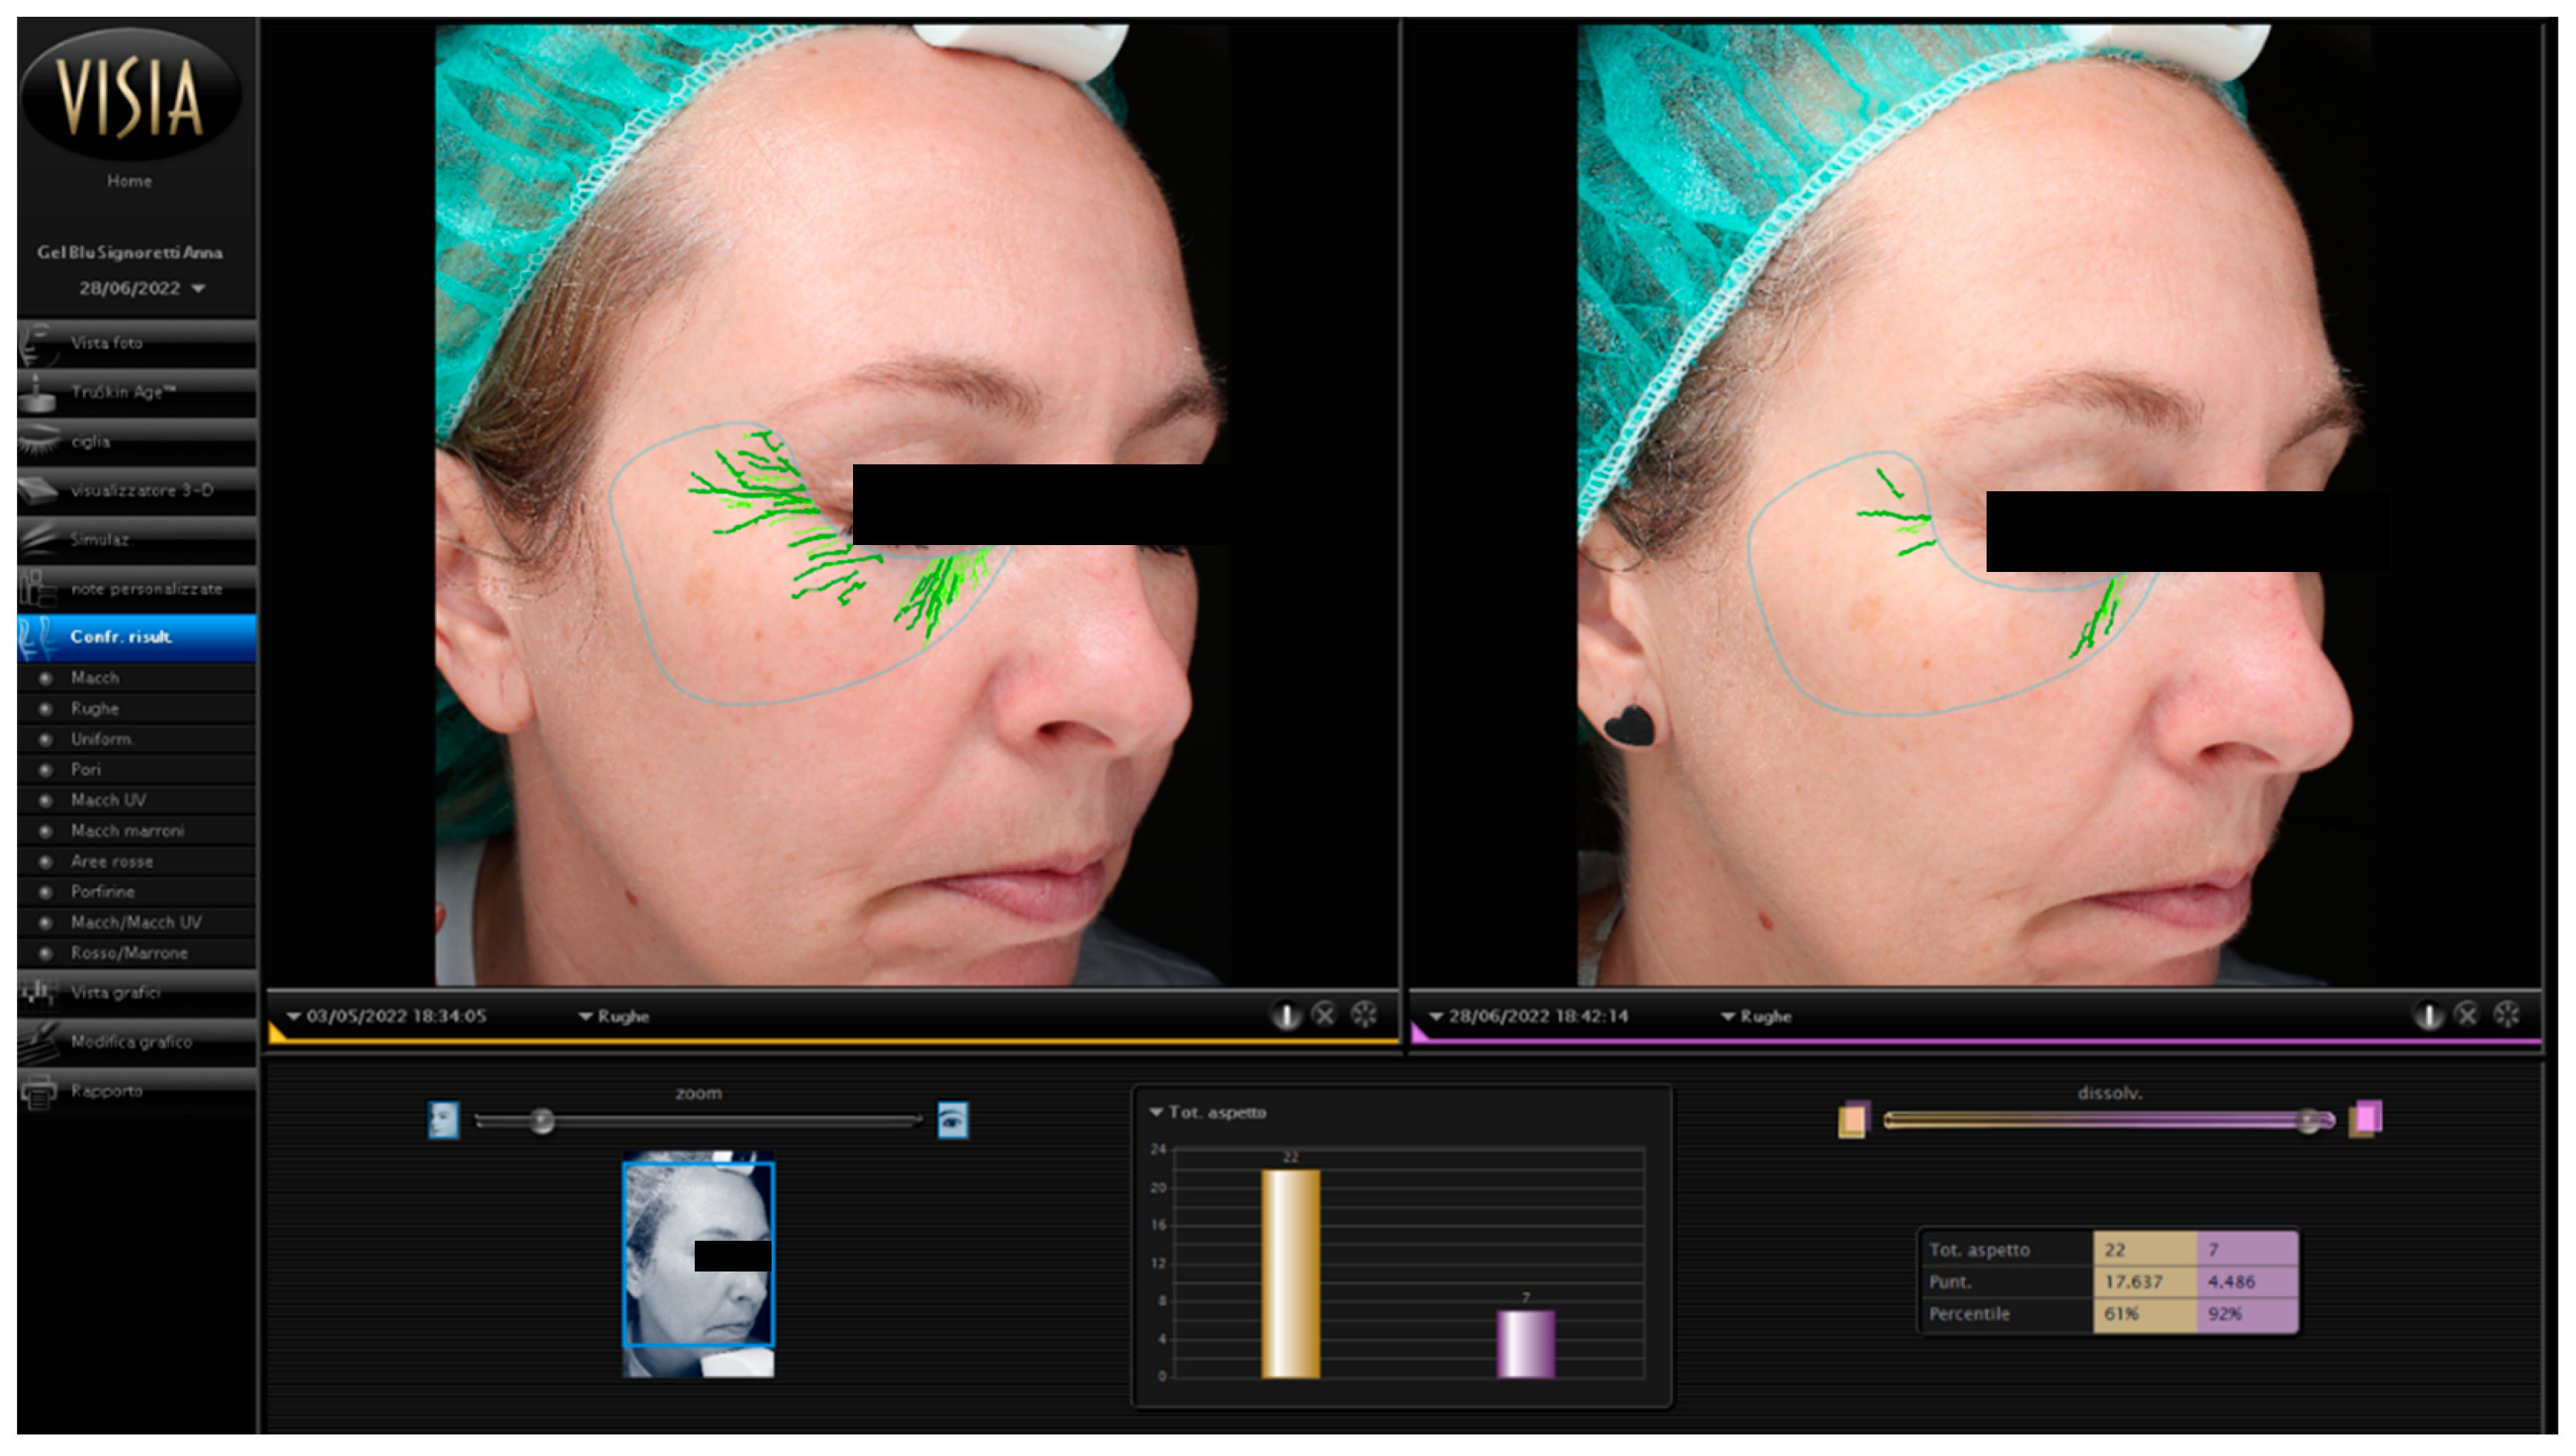
Task: Click the left analysis photo
Action: [x=832, y=505]
